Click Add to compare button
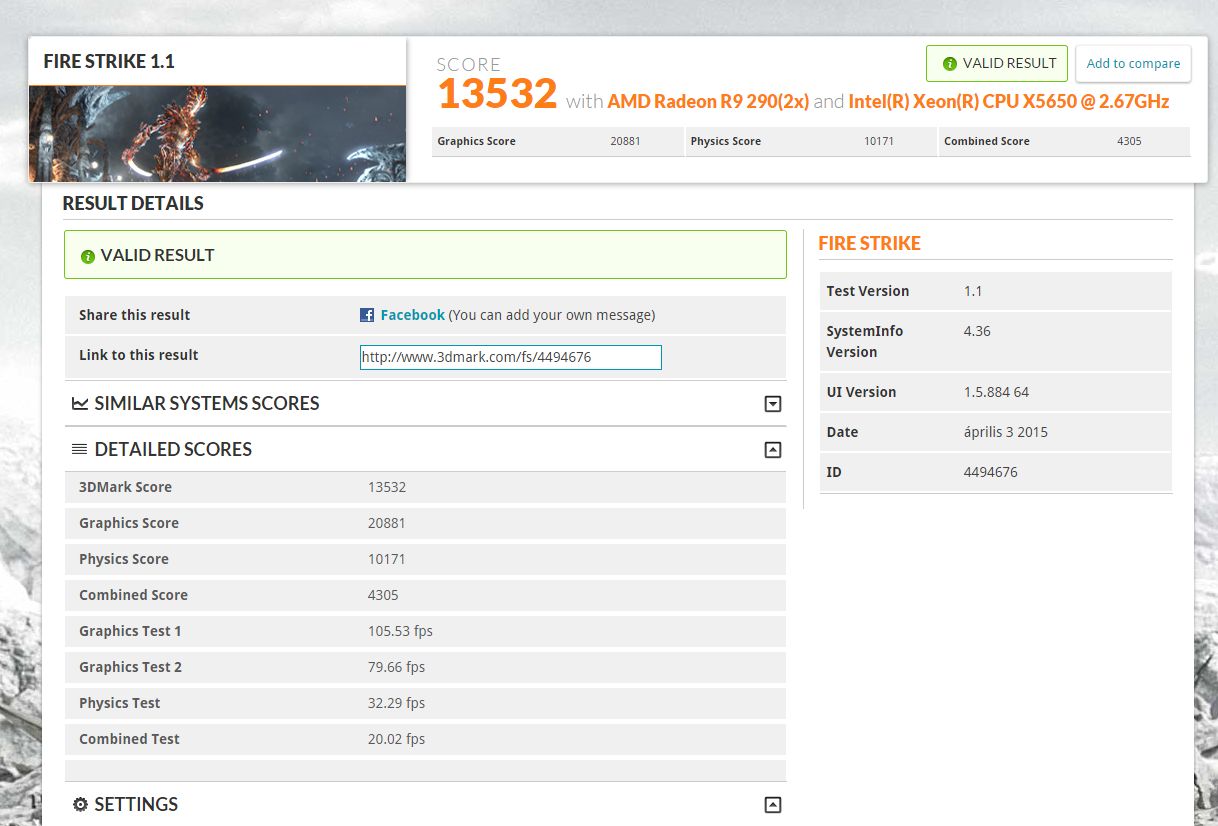1218x826 pixels. coord(1133,63)
